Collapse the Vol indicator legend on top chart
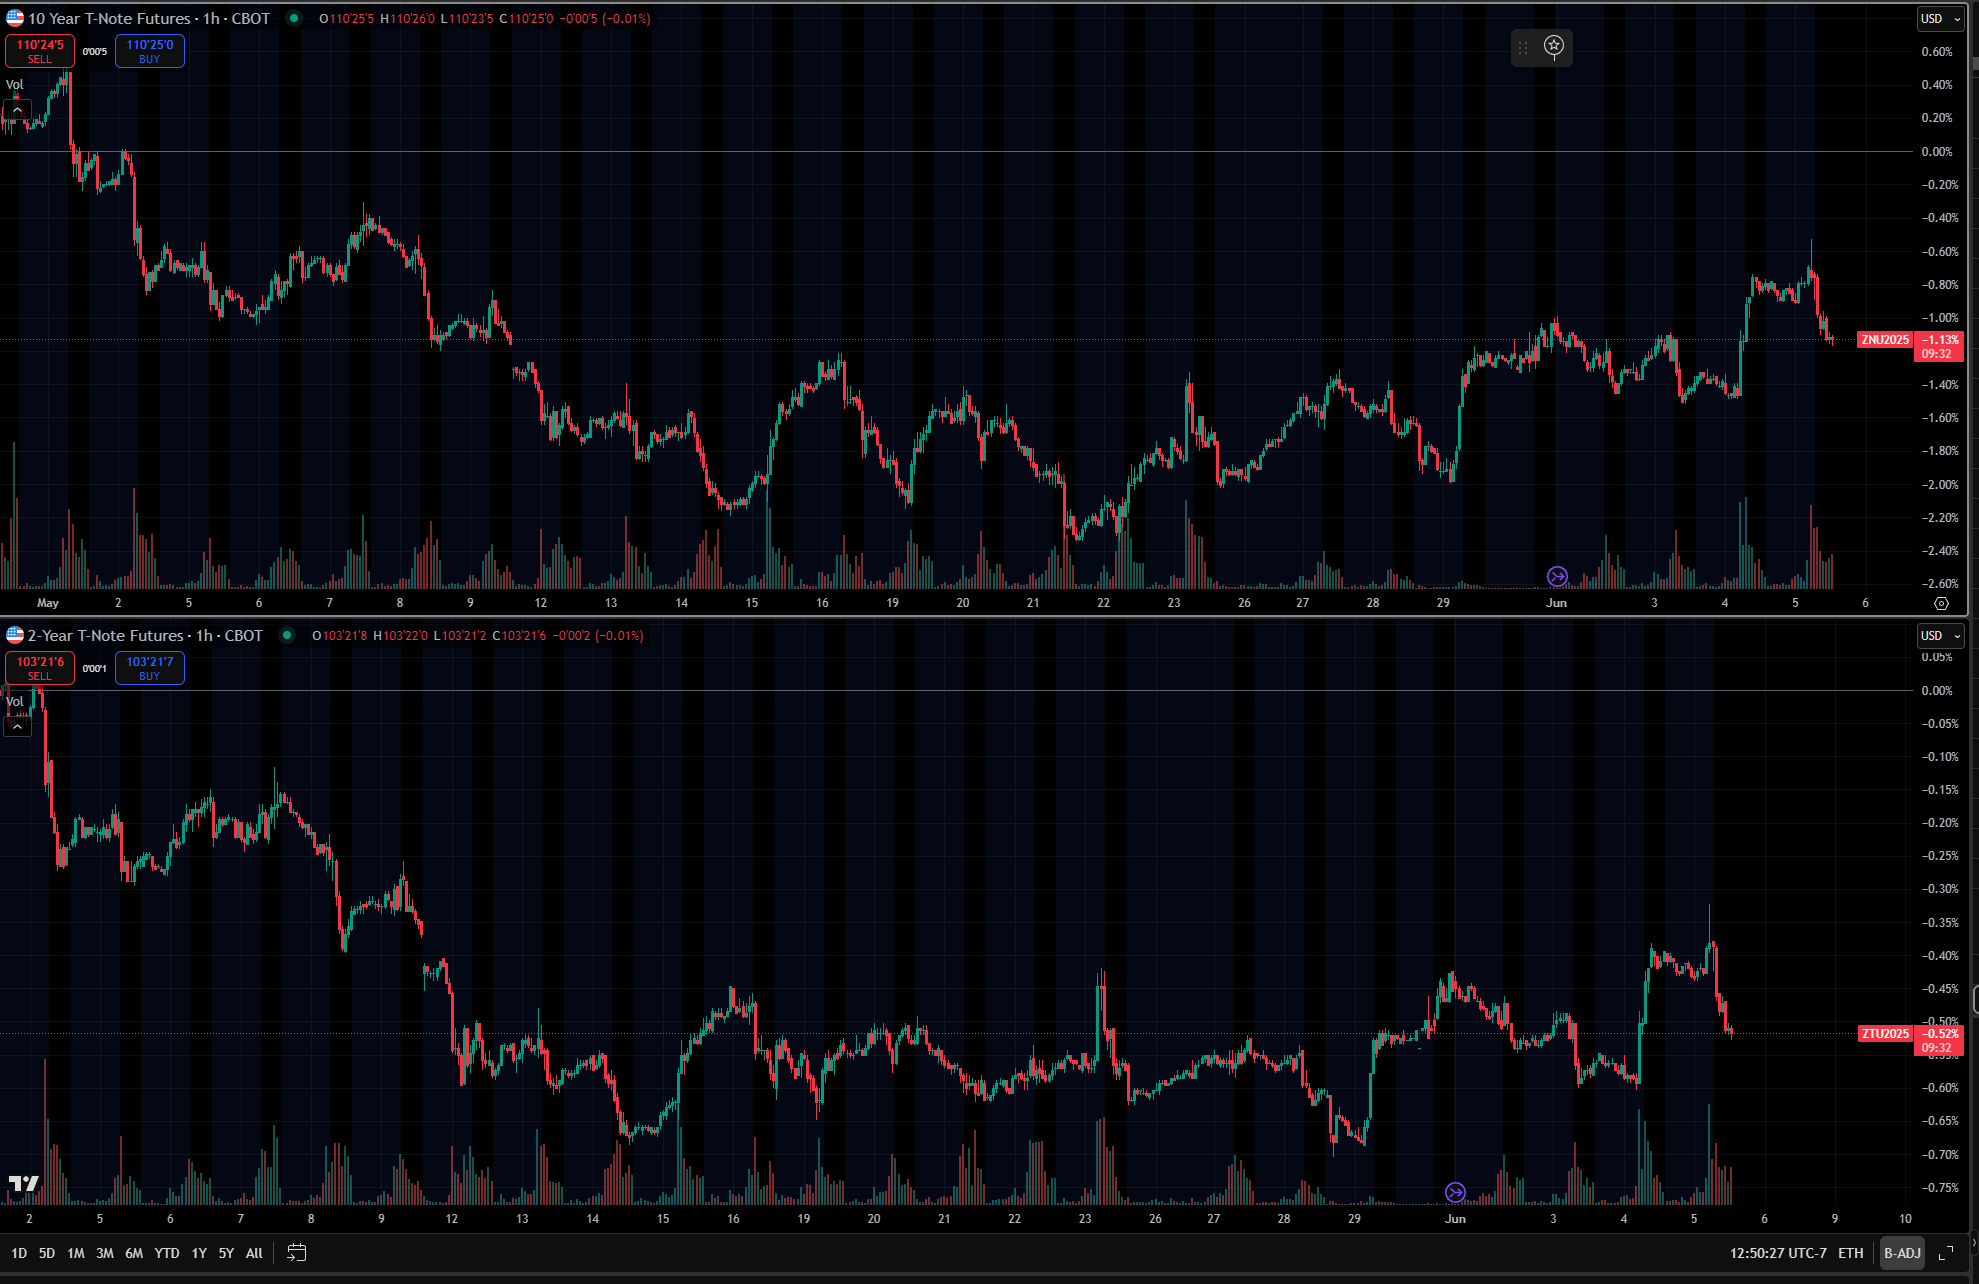This screenshot has height=1284, width=1979. coord(17,110)
